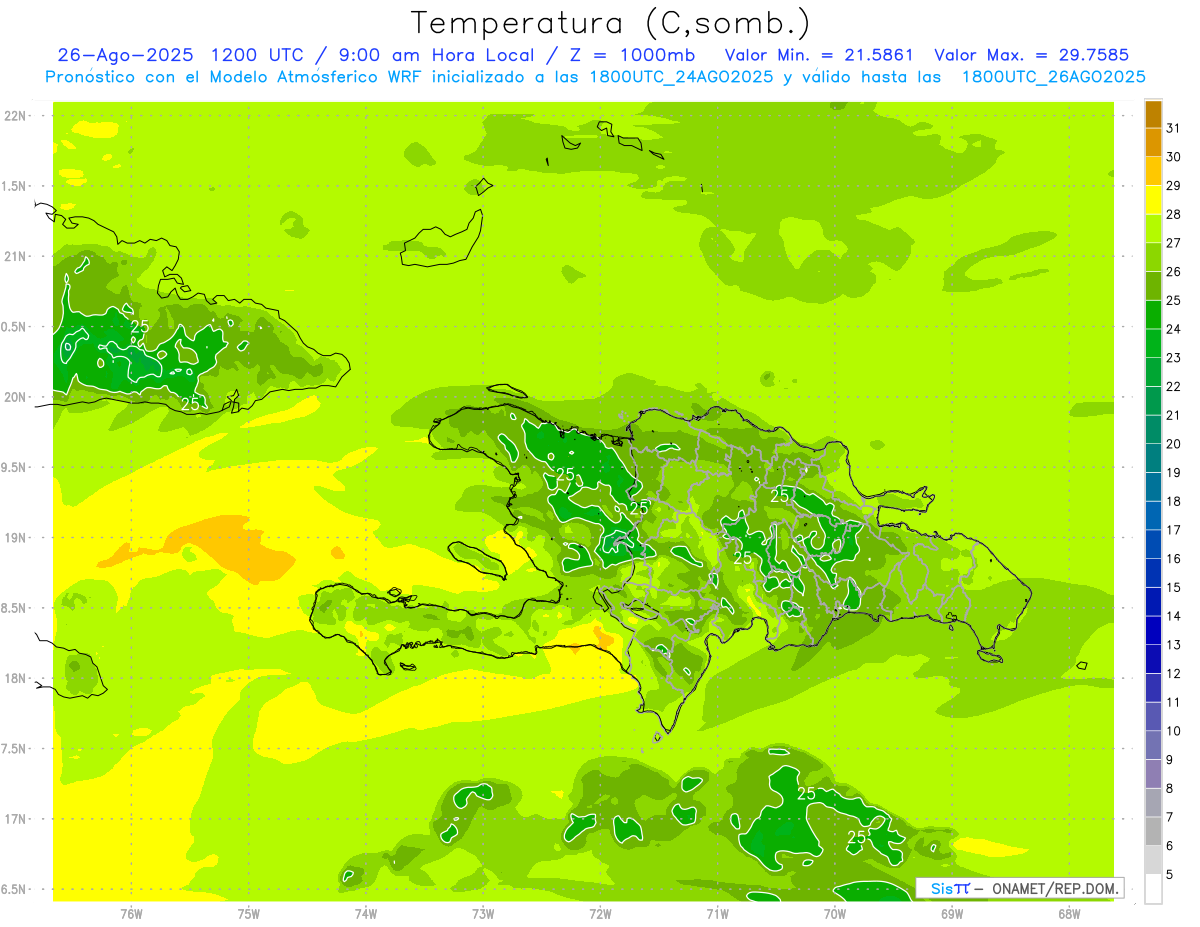
Task: Pick the orange swatch between 30 and 31
Action: point(1153,142)
